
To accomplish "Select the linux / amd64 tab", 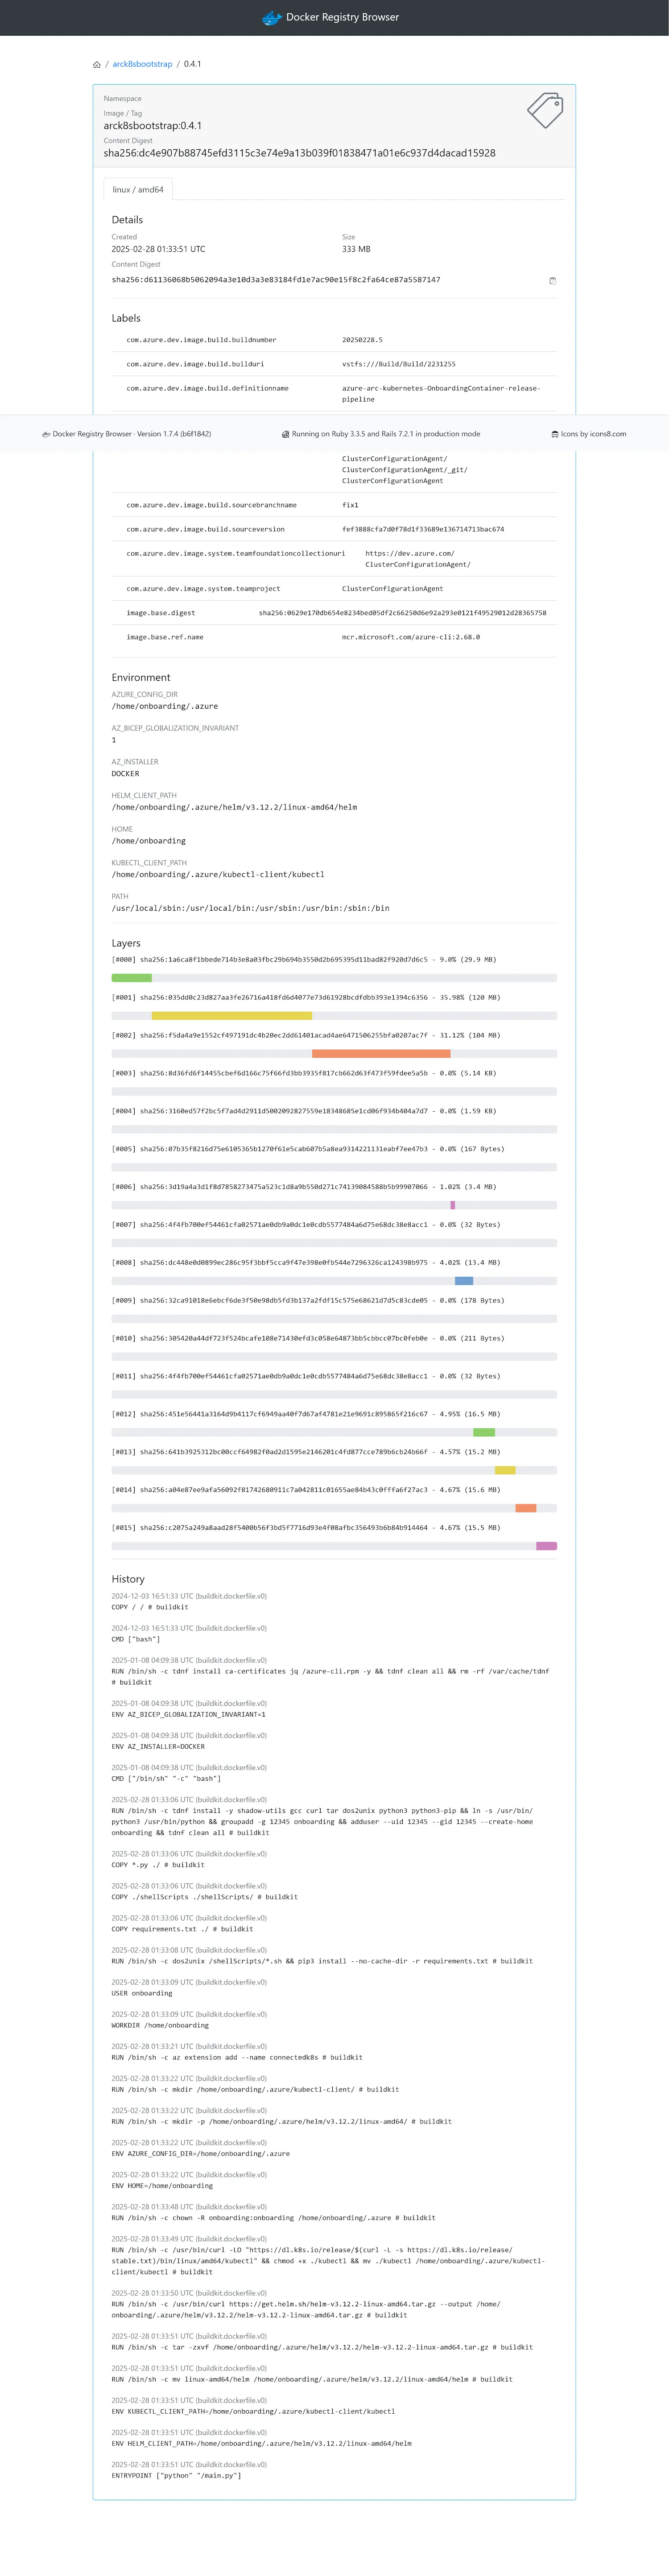I will [x=138, y=189].
